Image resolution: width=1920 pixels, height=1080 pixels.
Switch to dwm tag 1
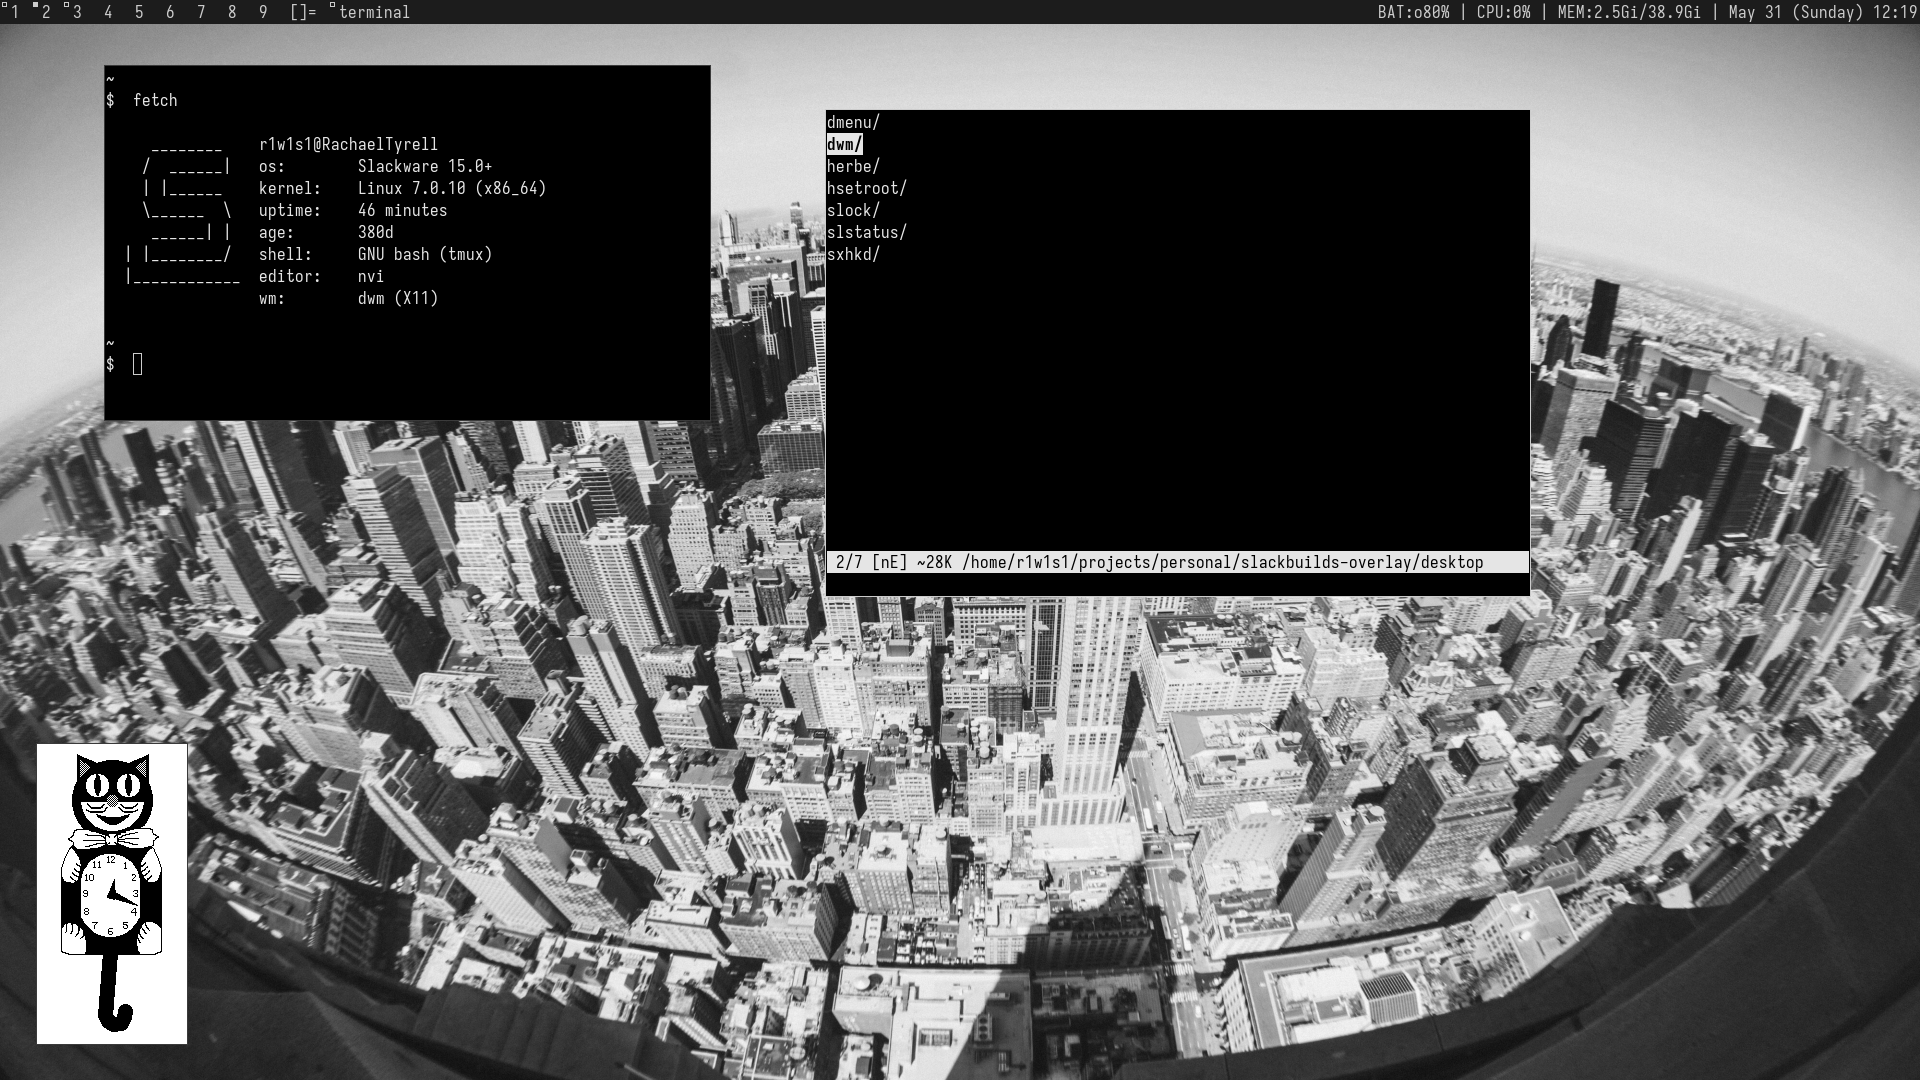pyautogui.click(x=14, y=12)
